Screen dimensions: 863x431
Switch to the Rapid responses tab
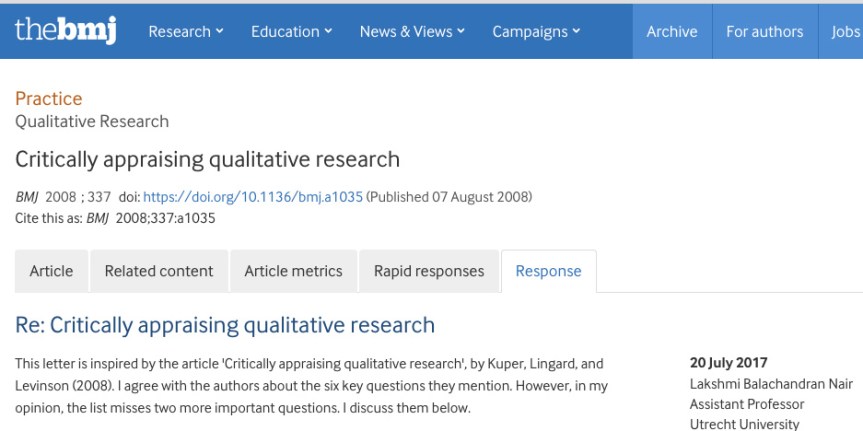429,271
